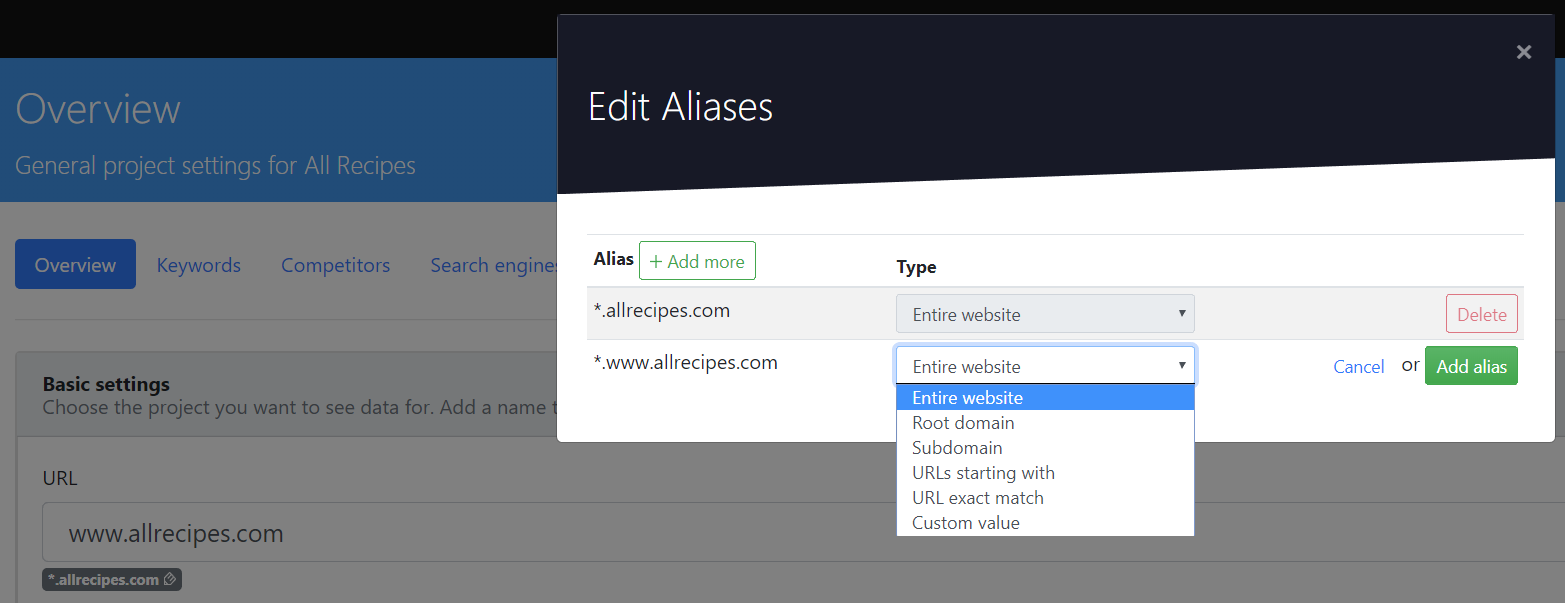Click the 'Type' column header
This screenshot has width=1565, height=603.
pyautogui.click(x=916, y=267)
